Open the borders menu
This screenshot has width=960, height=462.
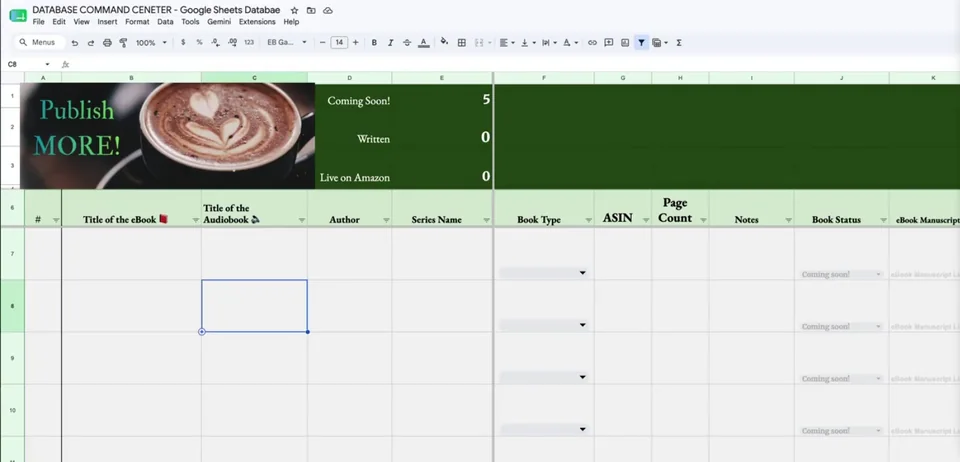(x=462, y=43)
